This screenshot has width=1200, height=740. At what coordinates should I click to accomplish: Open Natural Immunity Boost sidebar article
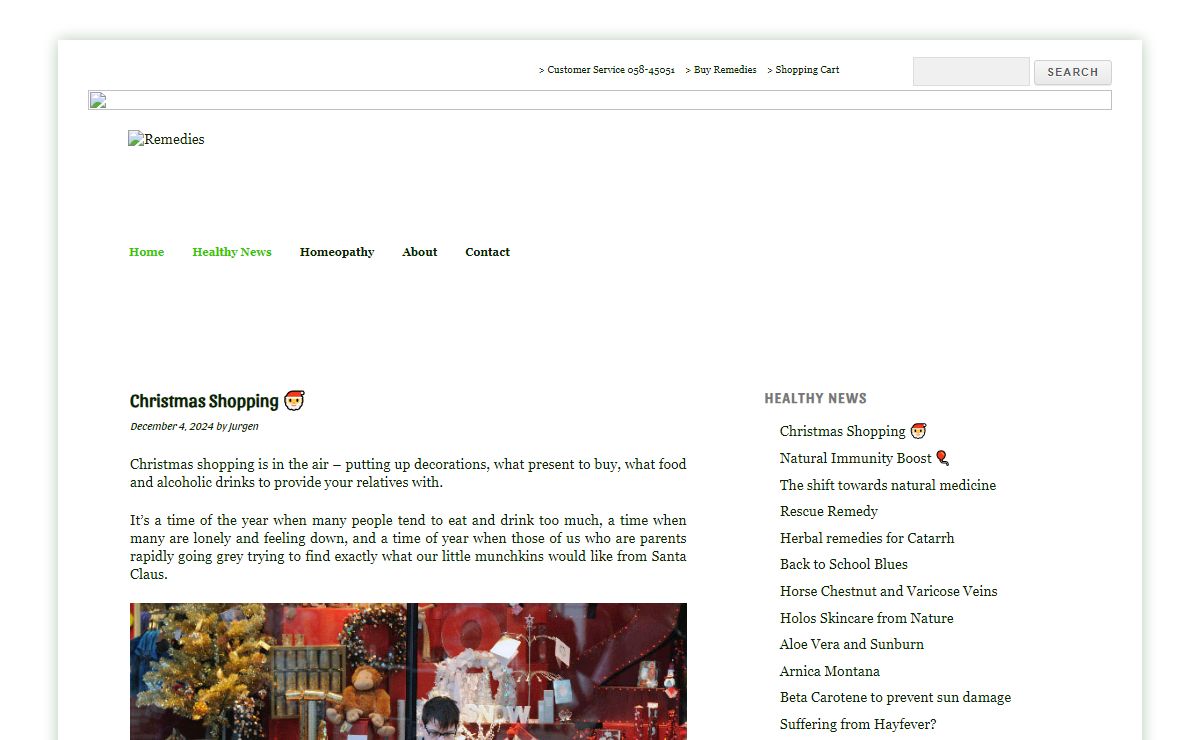point(855,458)
